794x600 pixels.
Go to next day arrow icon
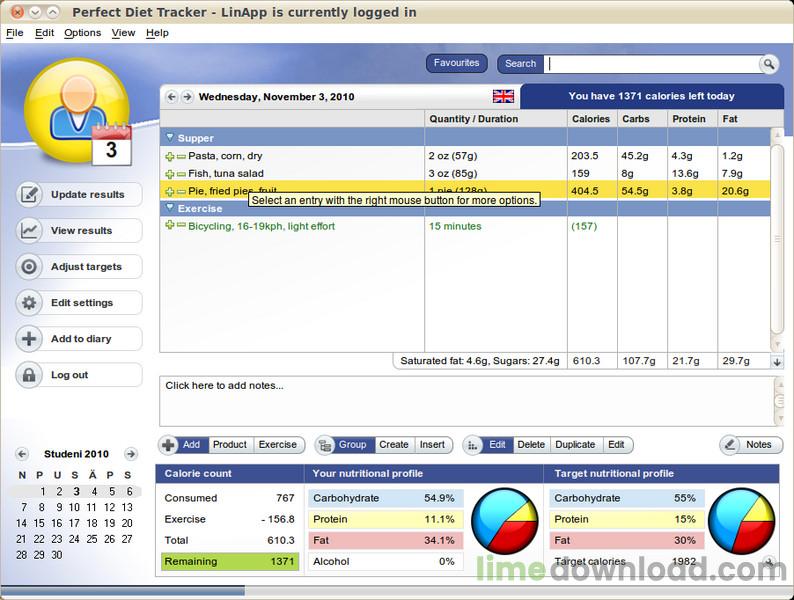[187, 97]
